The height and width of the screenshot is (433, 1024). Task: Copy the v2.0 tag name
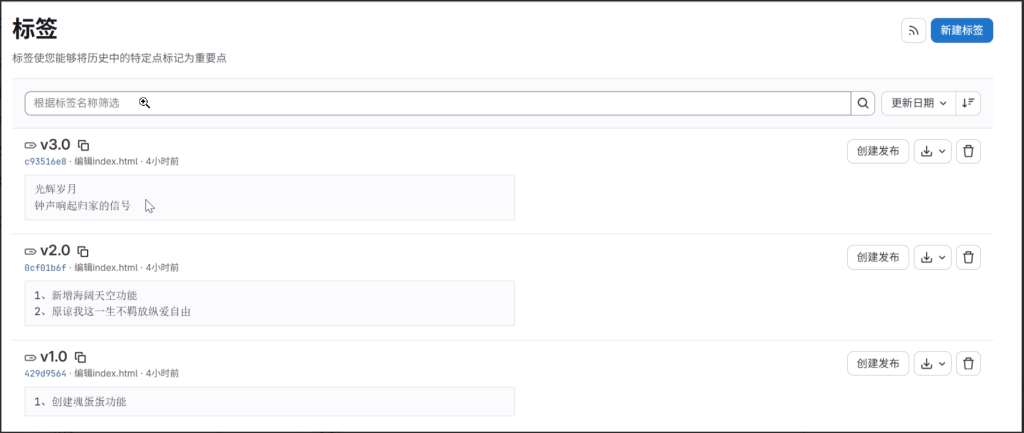84,251
